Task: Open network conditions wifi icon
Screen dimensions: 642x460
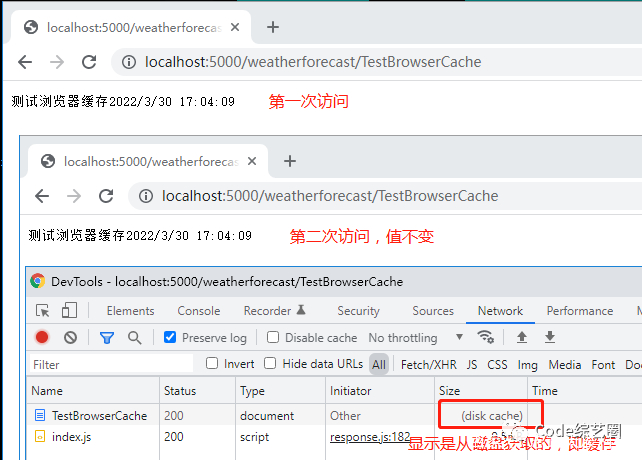Action: (x=486, y=338)
